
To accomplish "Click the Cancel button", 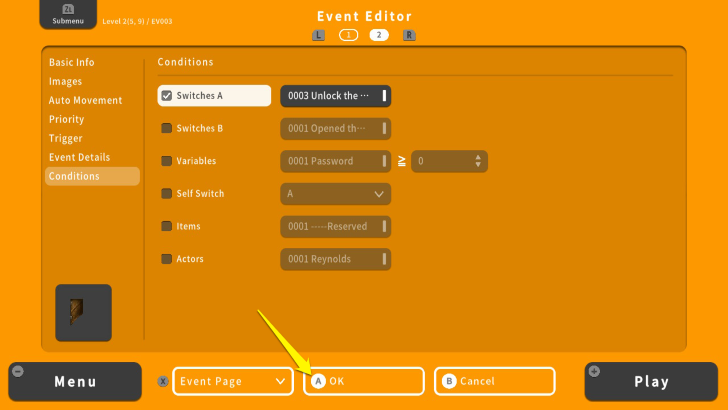I will point(495,381).
